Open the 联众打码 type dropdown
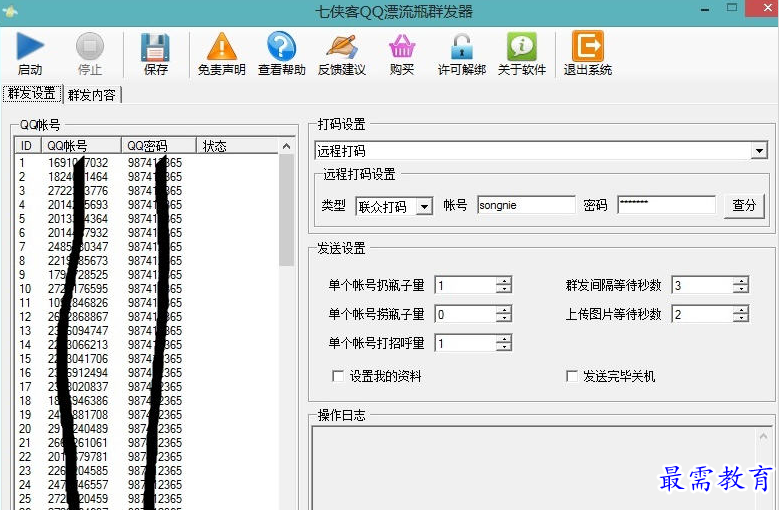781x510 pixels. click(x=424, y=206)
